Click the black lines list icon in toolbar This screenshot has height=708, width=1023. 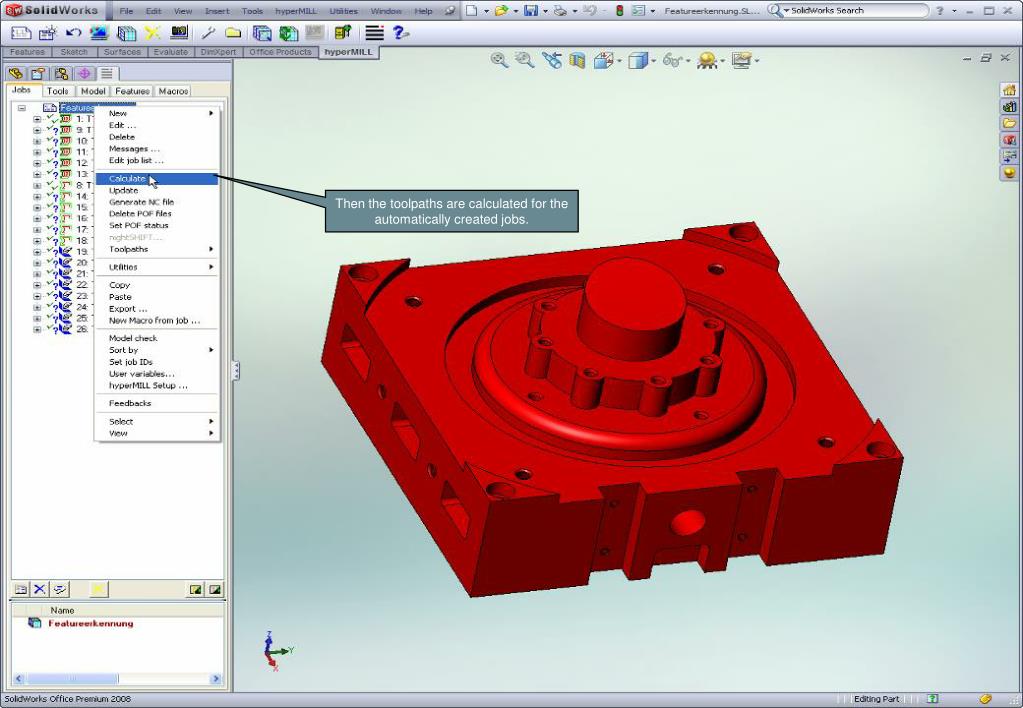point(374,33)
